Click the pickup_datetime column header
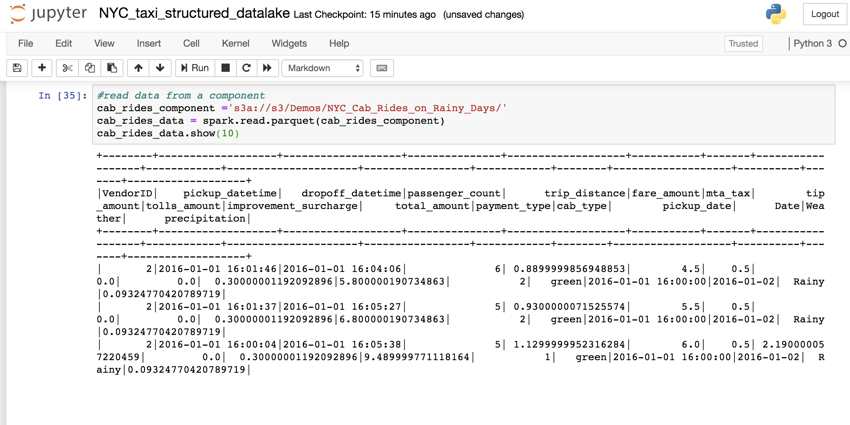The image size is (850, 425). tap(230, 194)
